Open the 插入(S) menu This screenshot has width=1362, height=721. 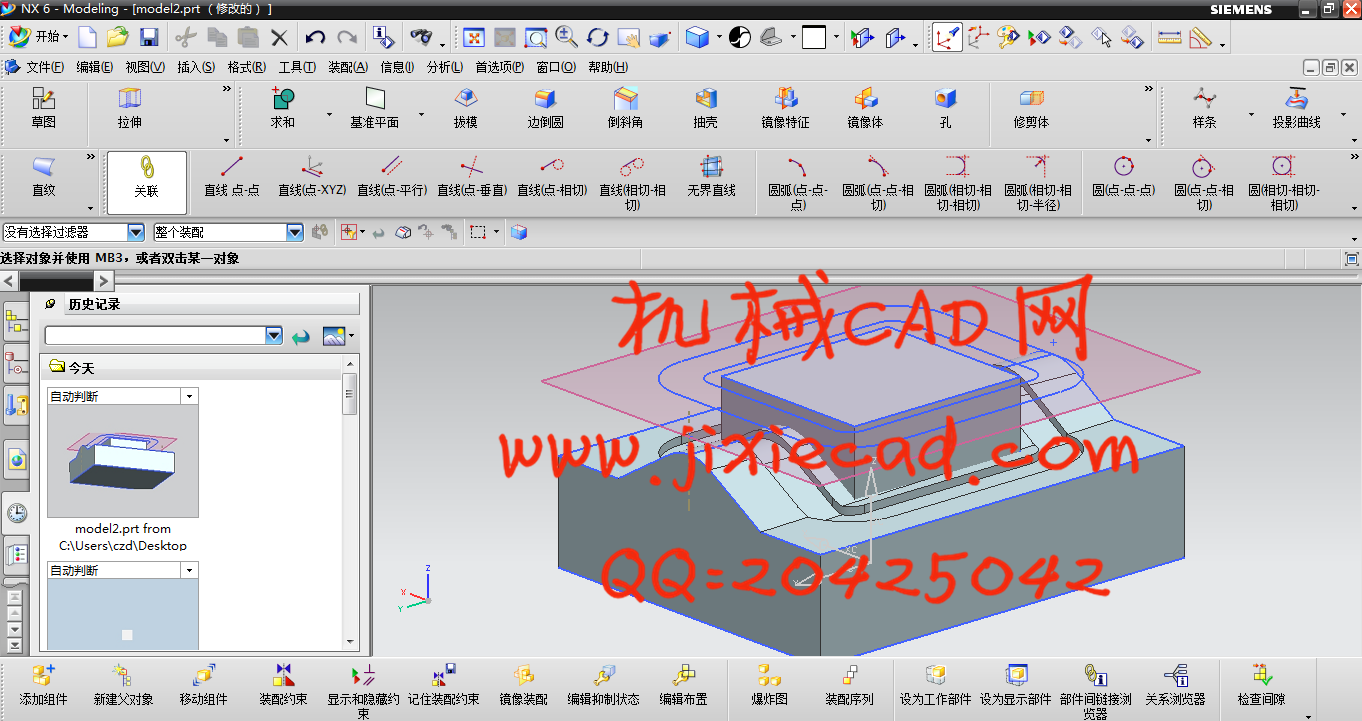pos(195,67)
